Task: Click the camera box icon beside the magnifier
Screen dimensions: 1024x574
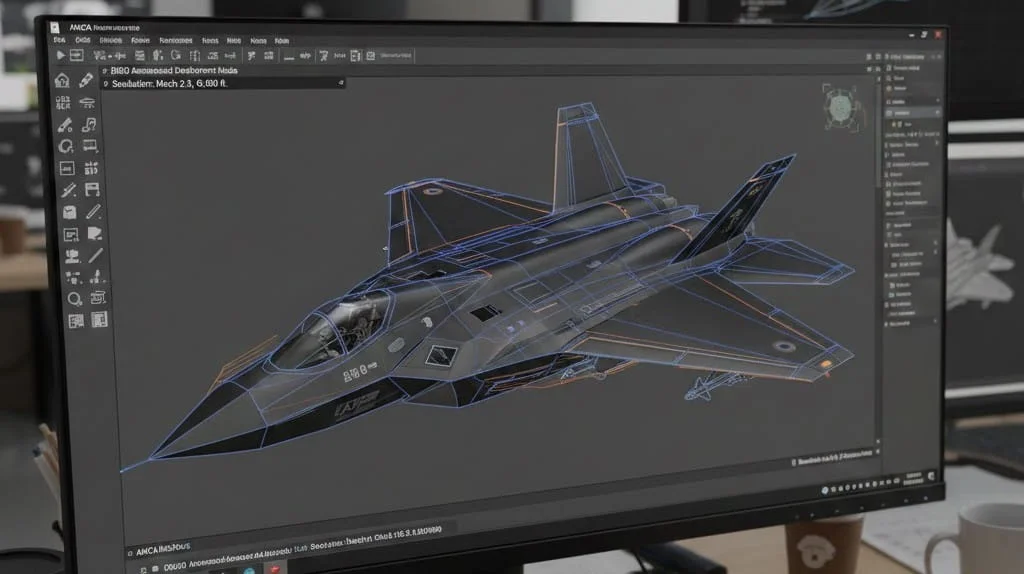Action: click(98, 298)
